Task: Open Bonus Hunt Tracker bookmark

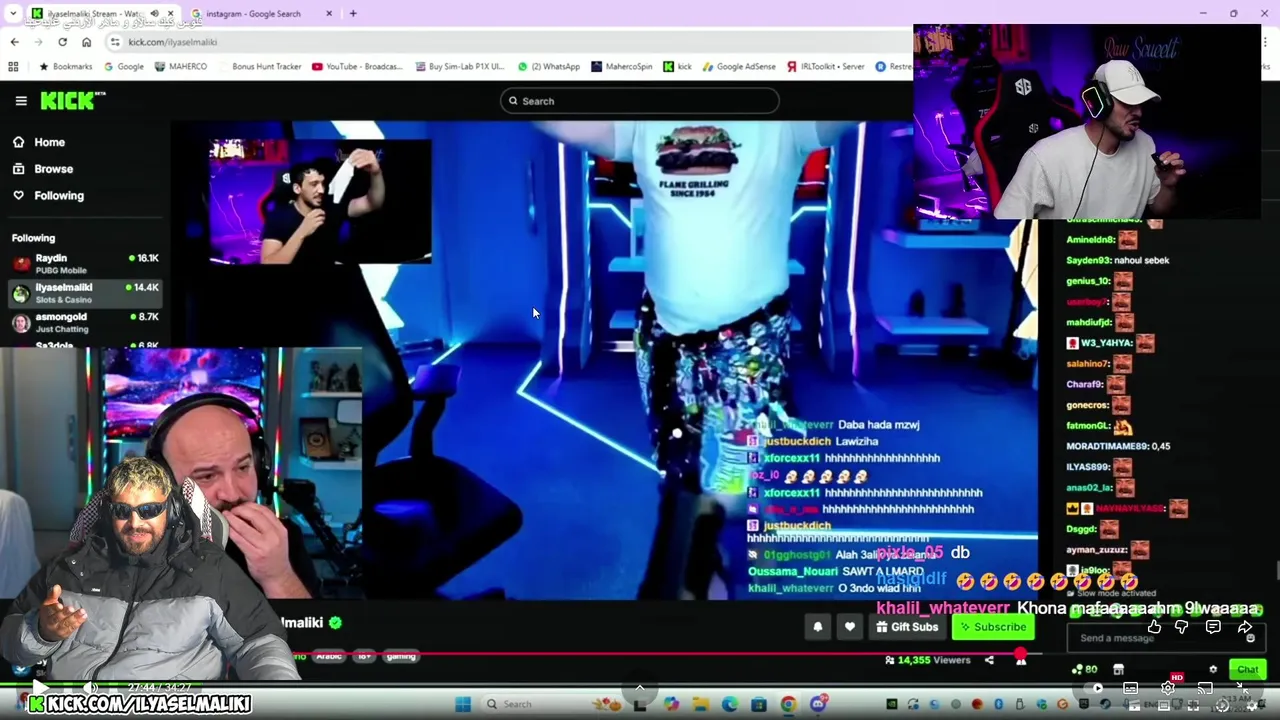Action: click(x=259, y=67)
